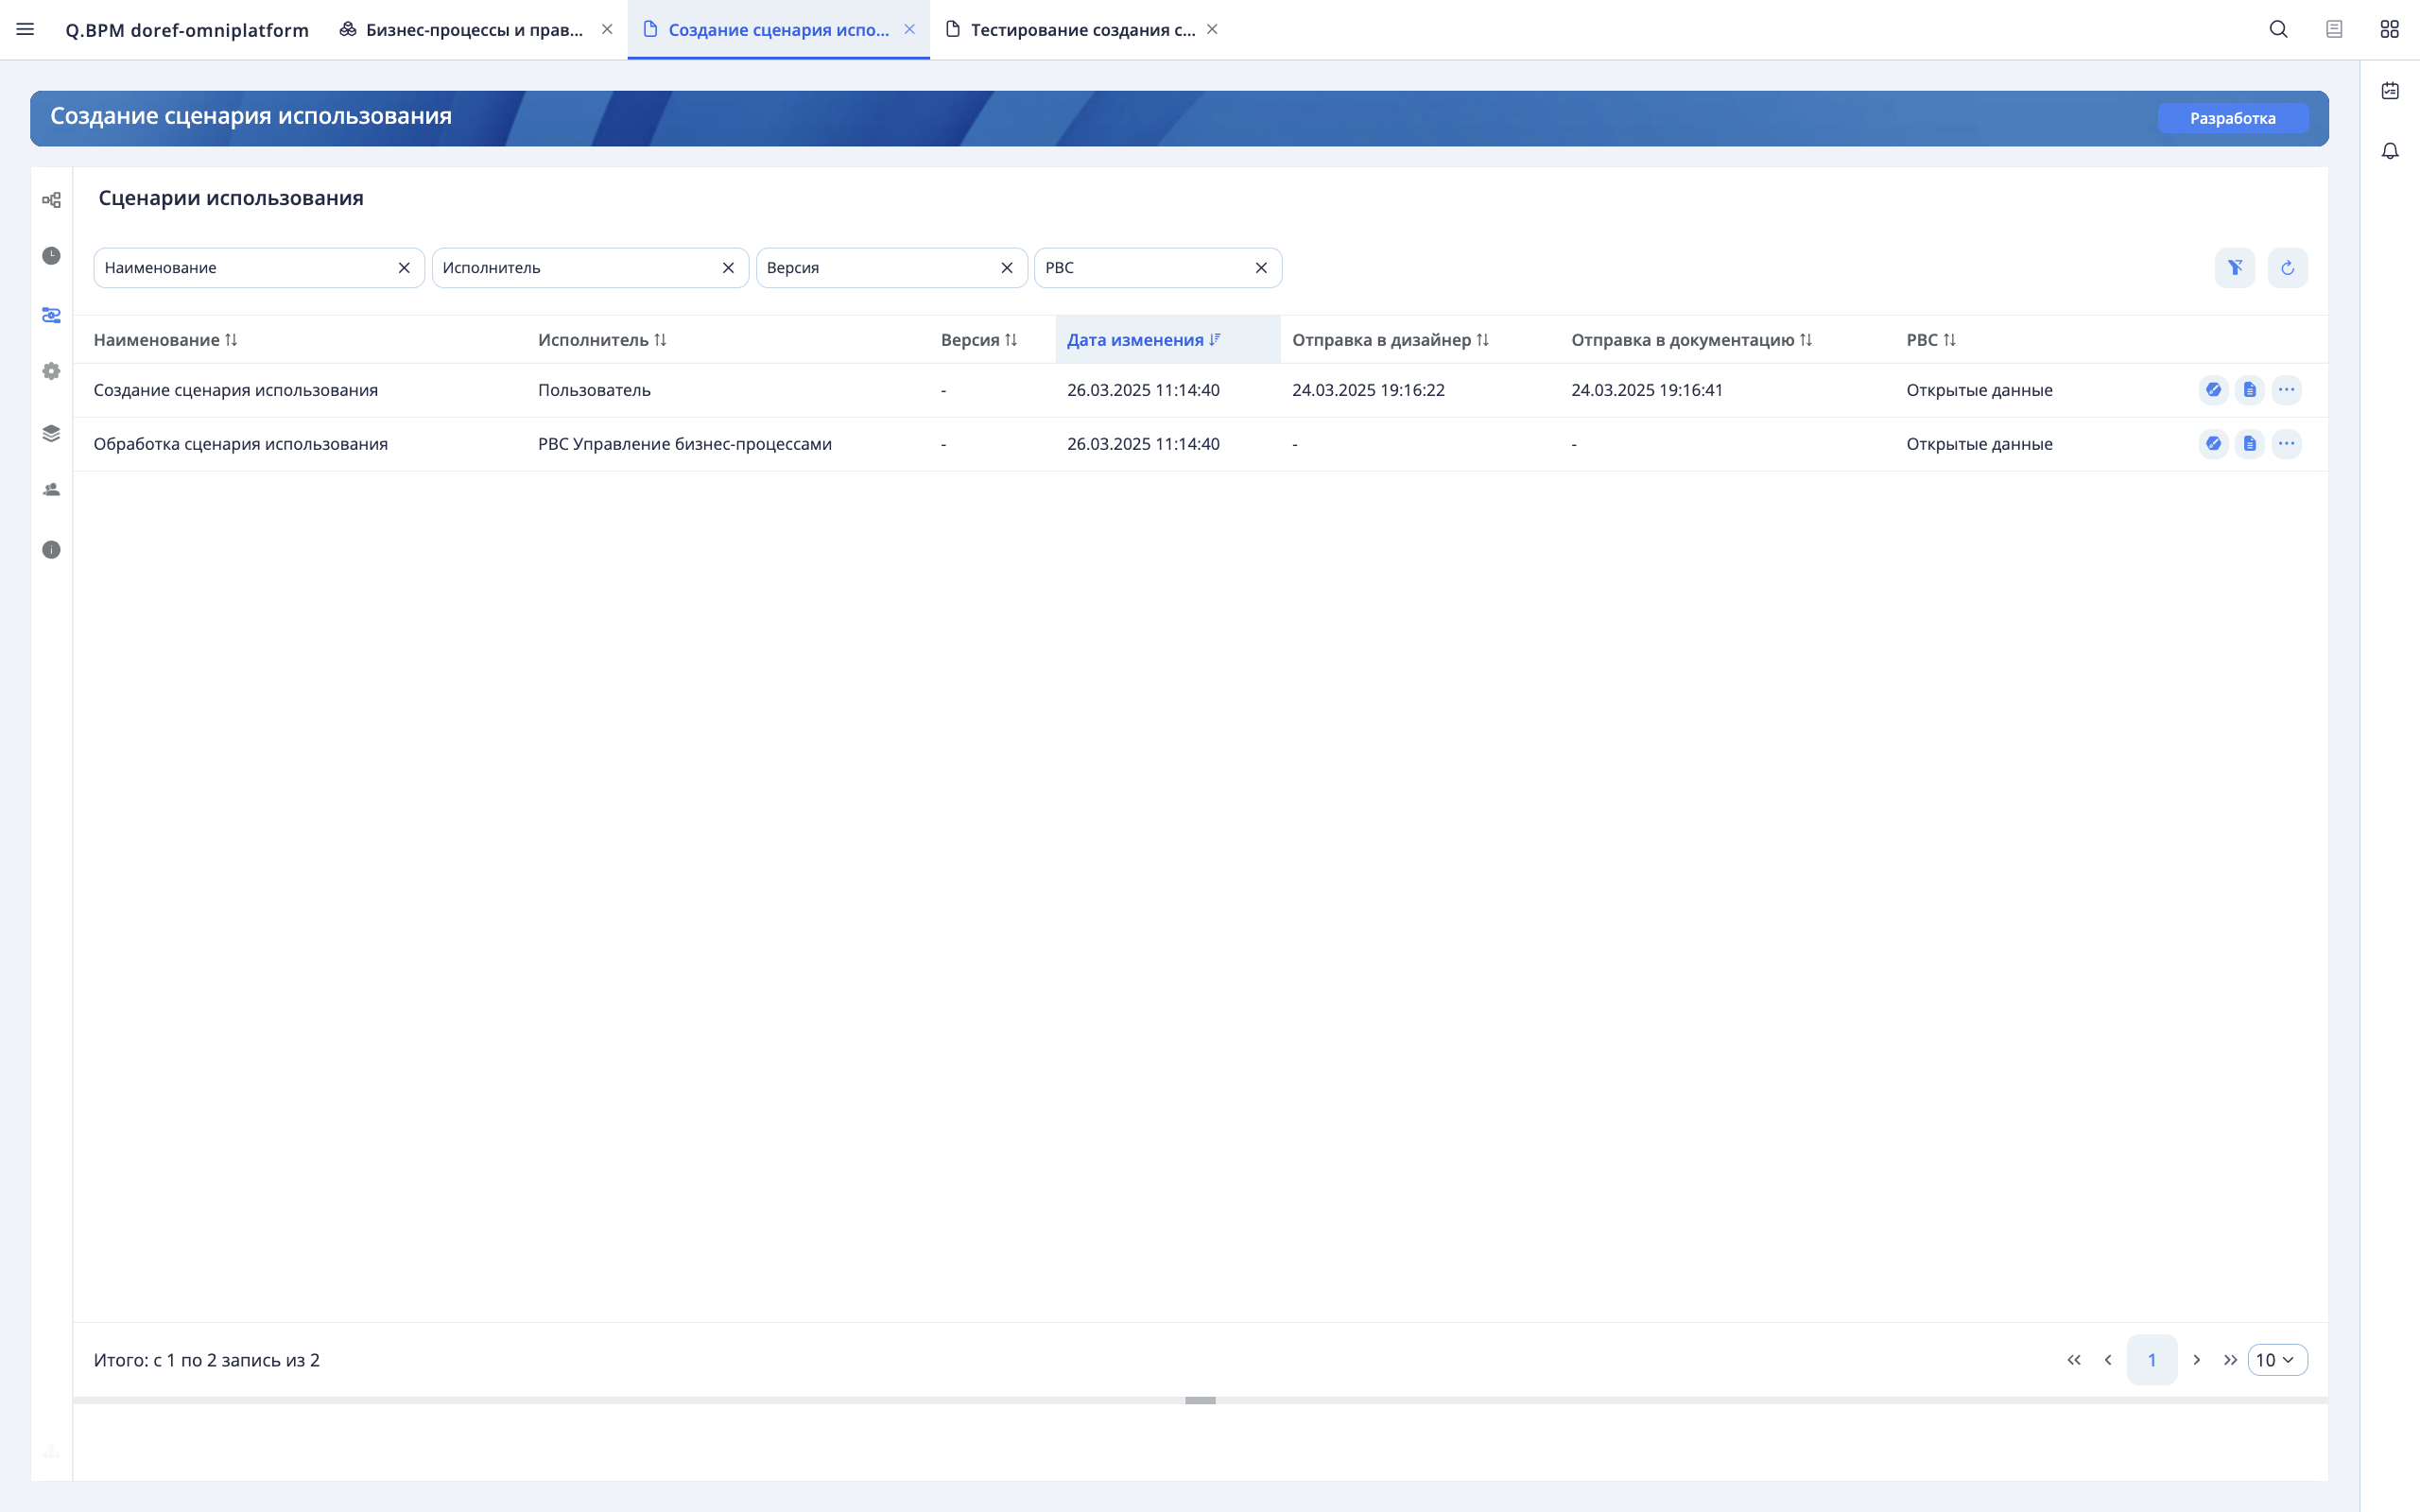Viewport: 2420px width, 1512px height.
Task: Open the history clock sidebar icon
Action: [51, 256]
